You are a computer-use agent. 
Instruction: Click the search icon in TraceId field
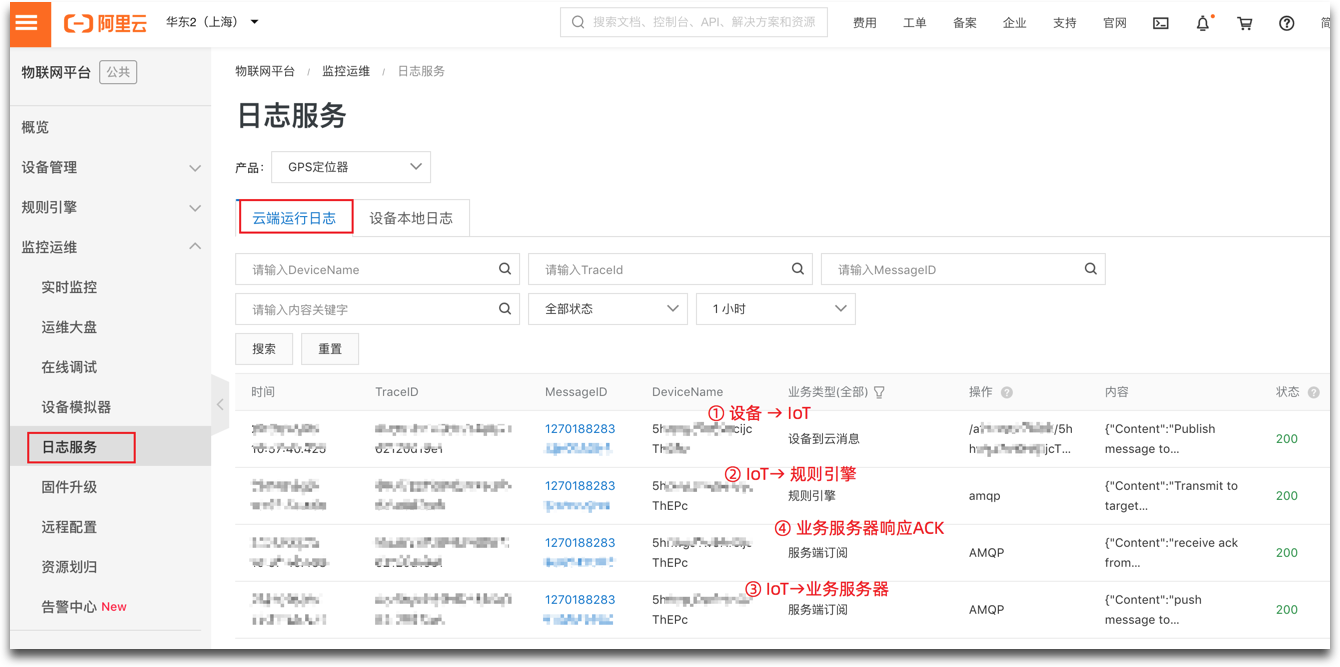click(798, 269)
